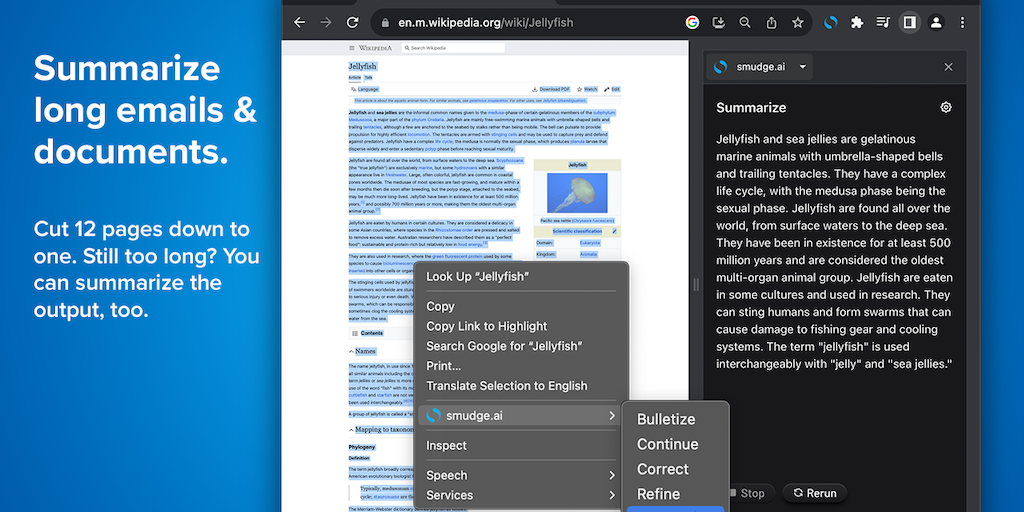Choose Correct from smudge.ai submenu

click(x=675, y=469)
